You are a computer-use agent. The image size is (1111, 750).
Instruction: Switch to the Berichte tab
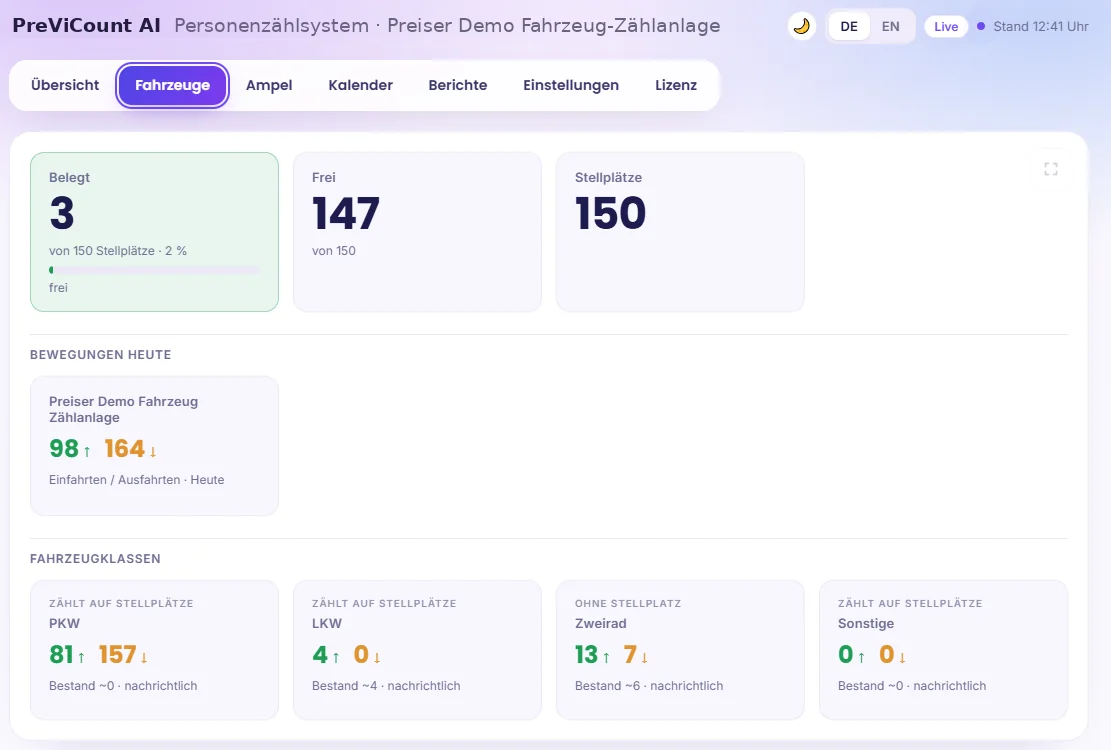point(458,85)
